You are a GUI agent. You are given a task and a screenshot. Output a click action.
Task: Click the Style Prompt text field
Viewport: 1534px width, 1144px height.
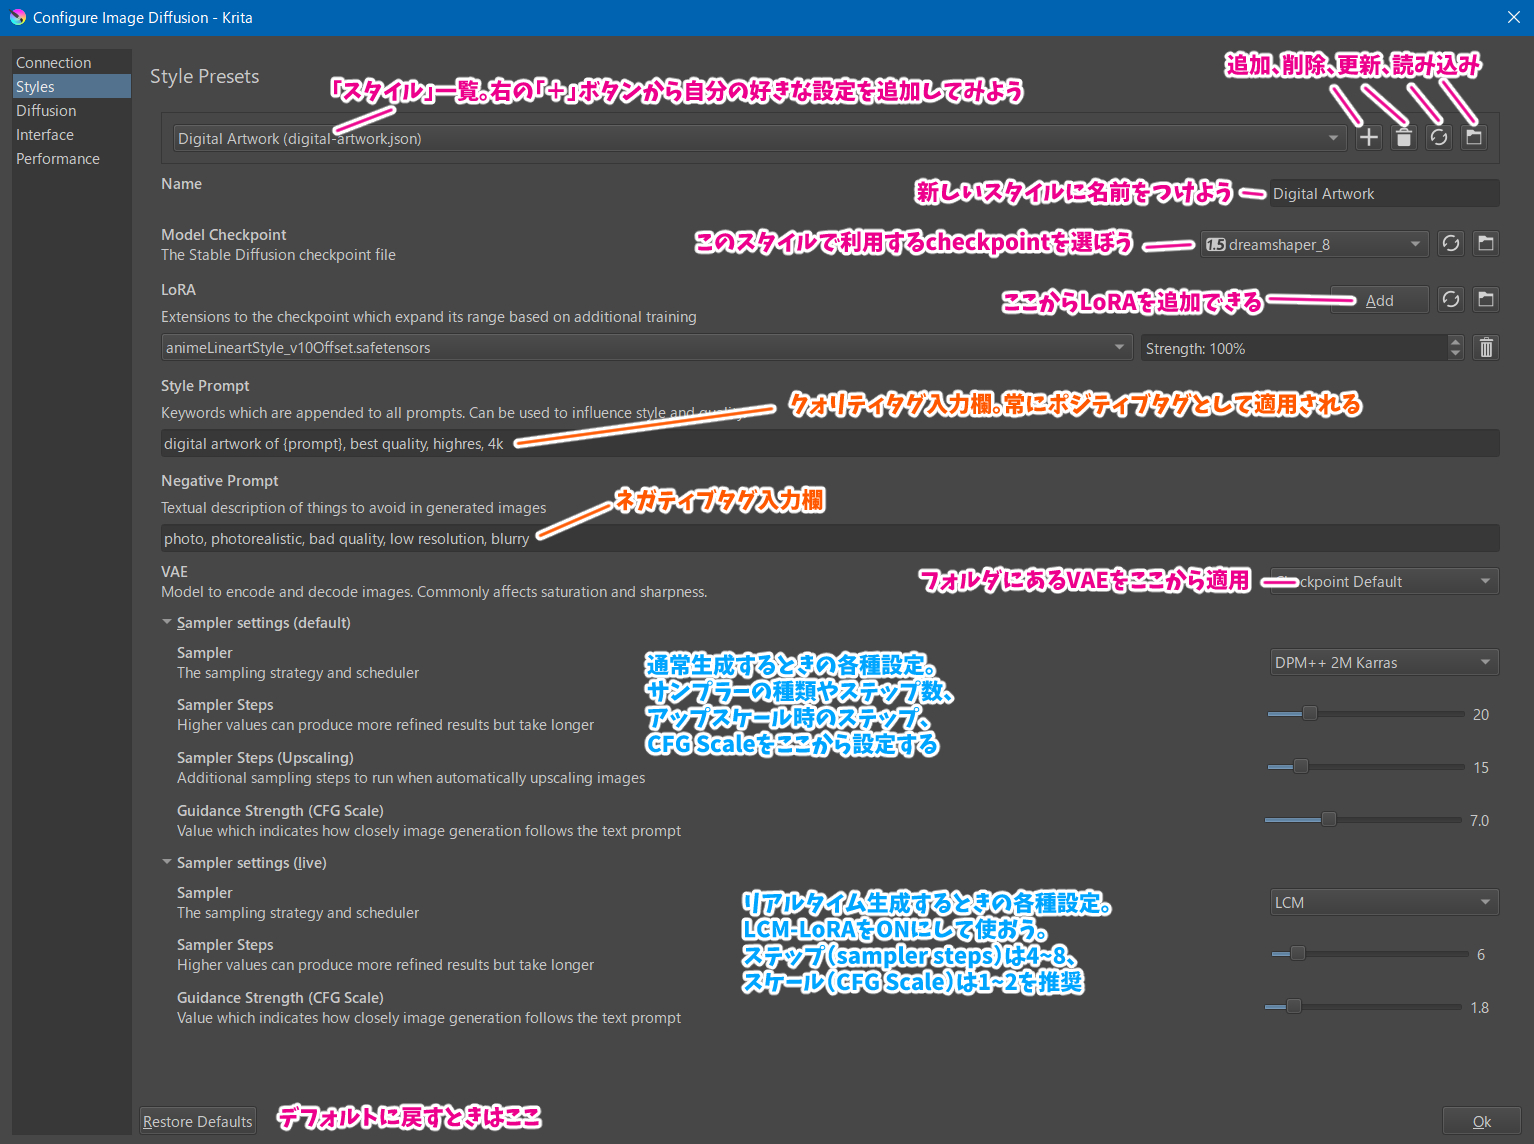[830, 443]
